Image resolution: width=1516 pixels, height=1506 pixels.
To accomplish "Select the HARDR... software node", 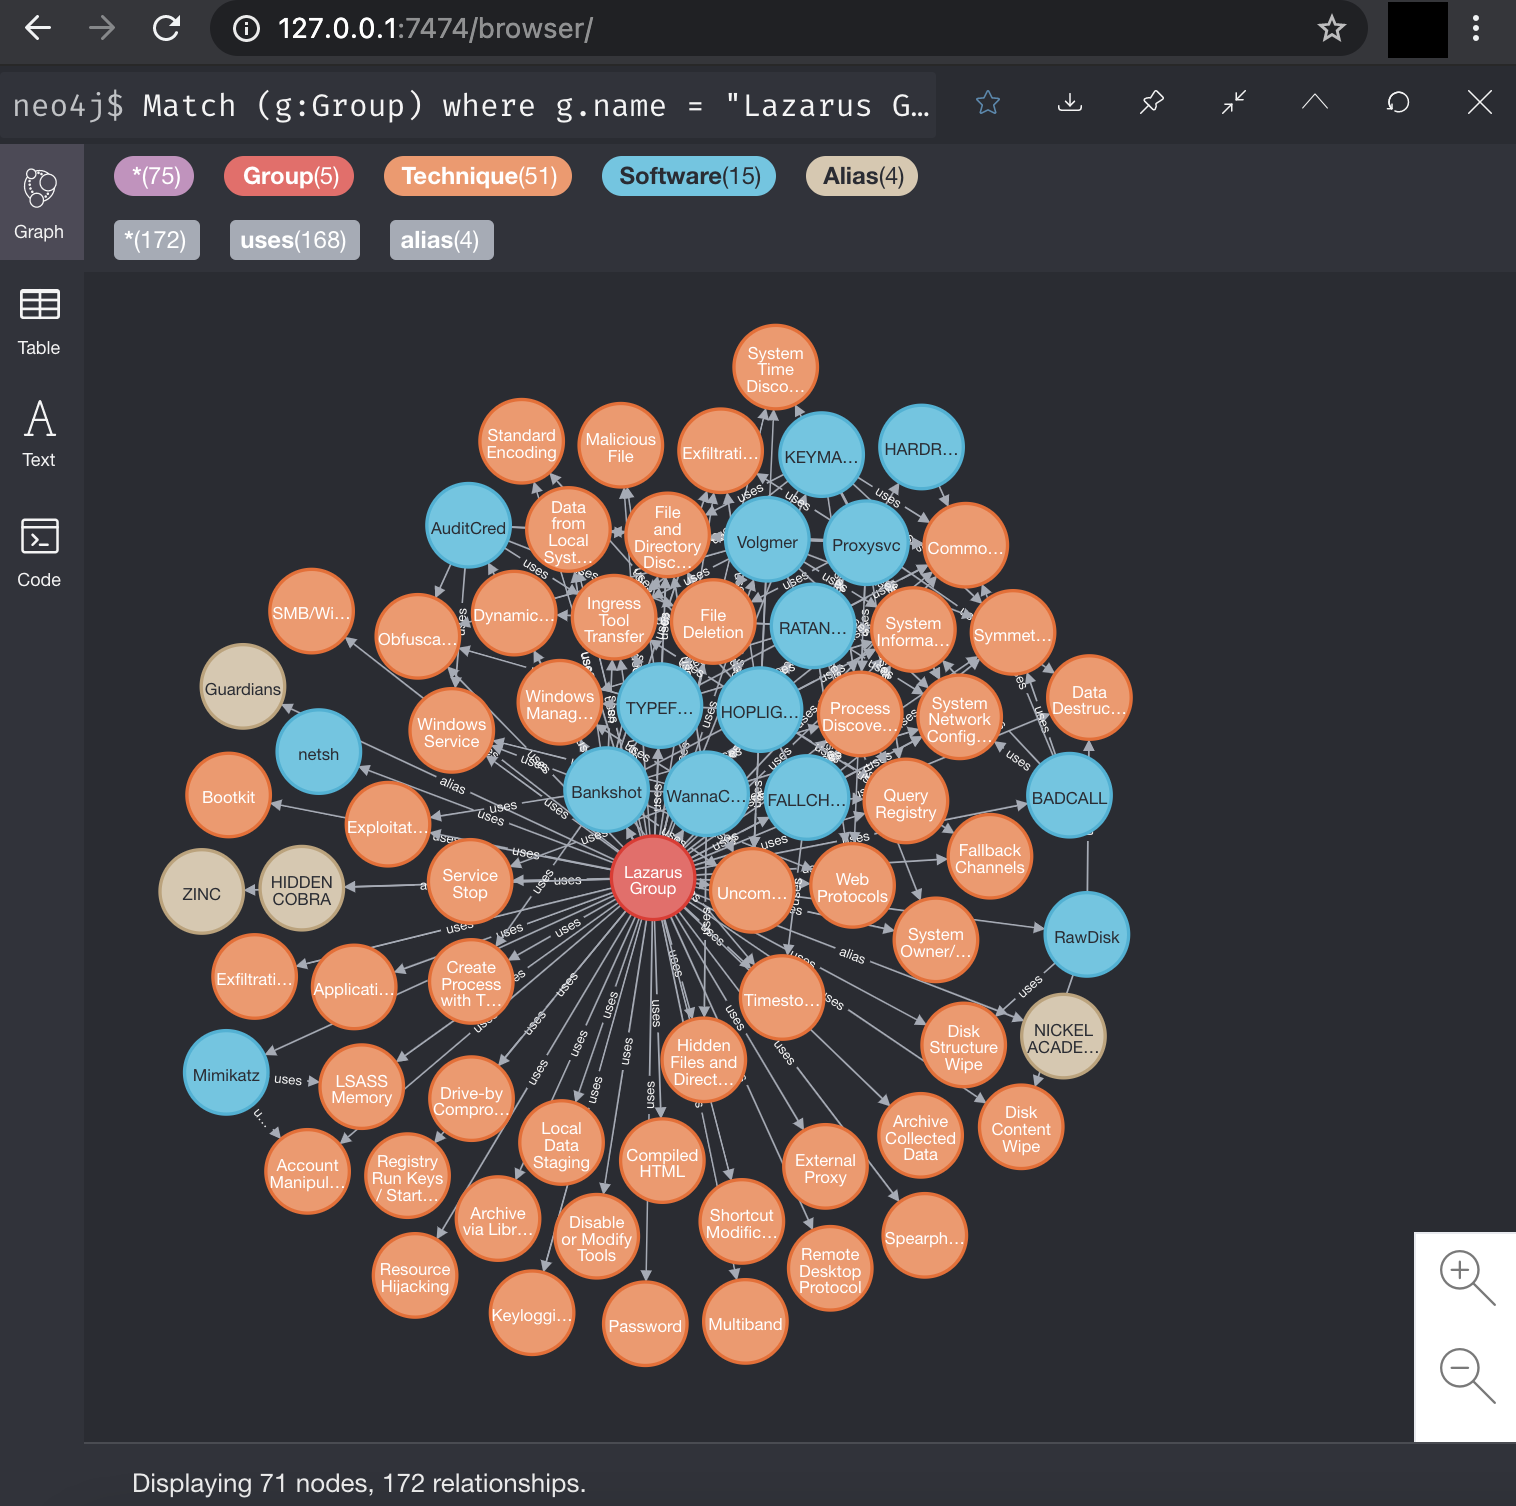I will [921, 448].
